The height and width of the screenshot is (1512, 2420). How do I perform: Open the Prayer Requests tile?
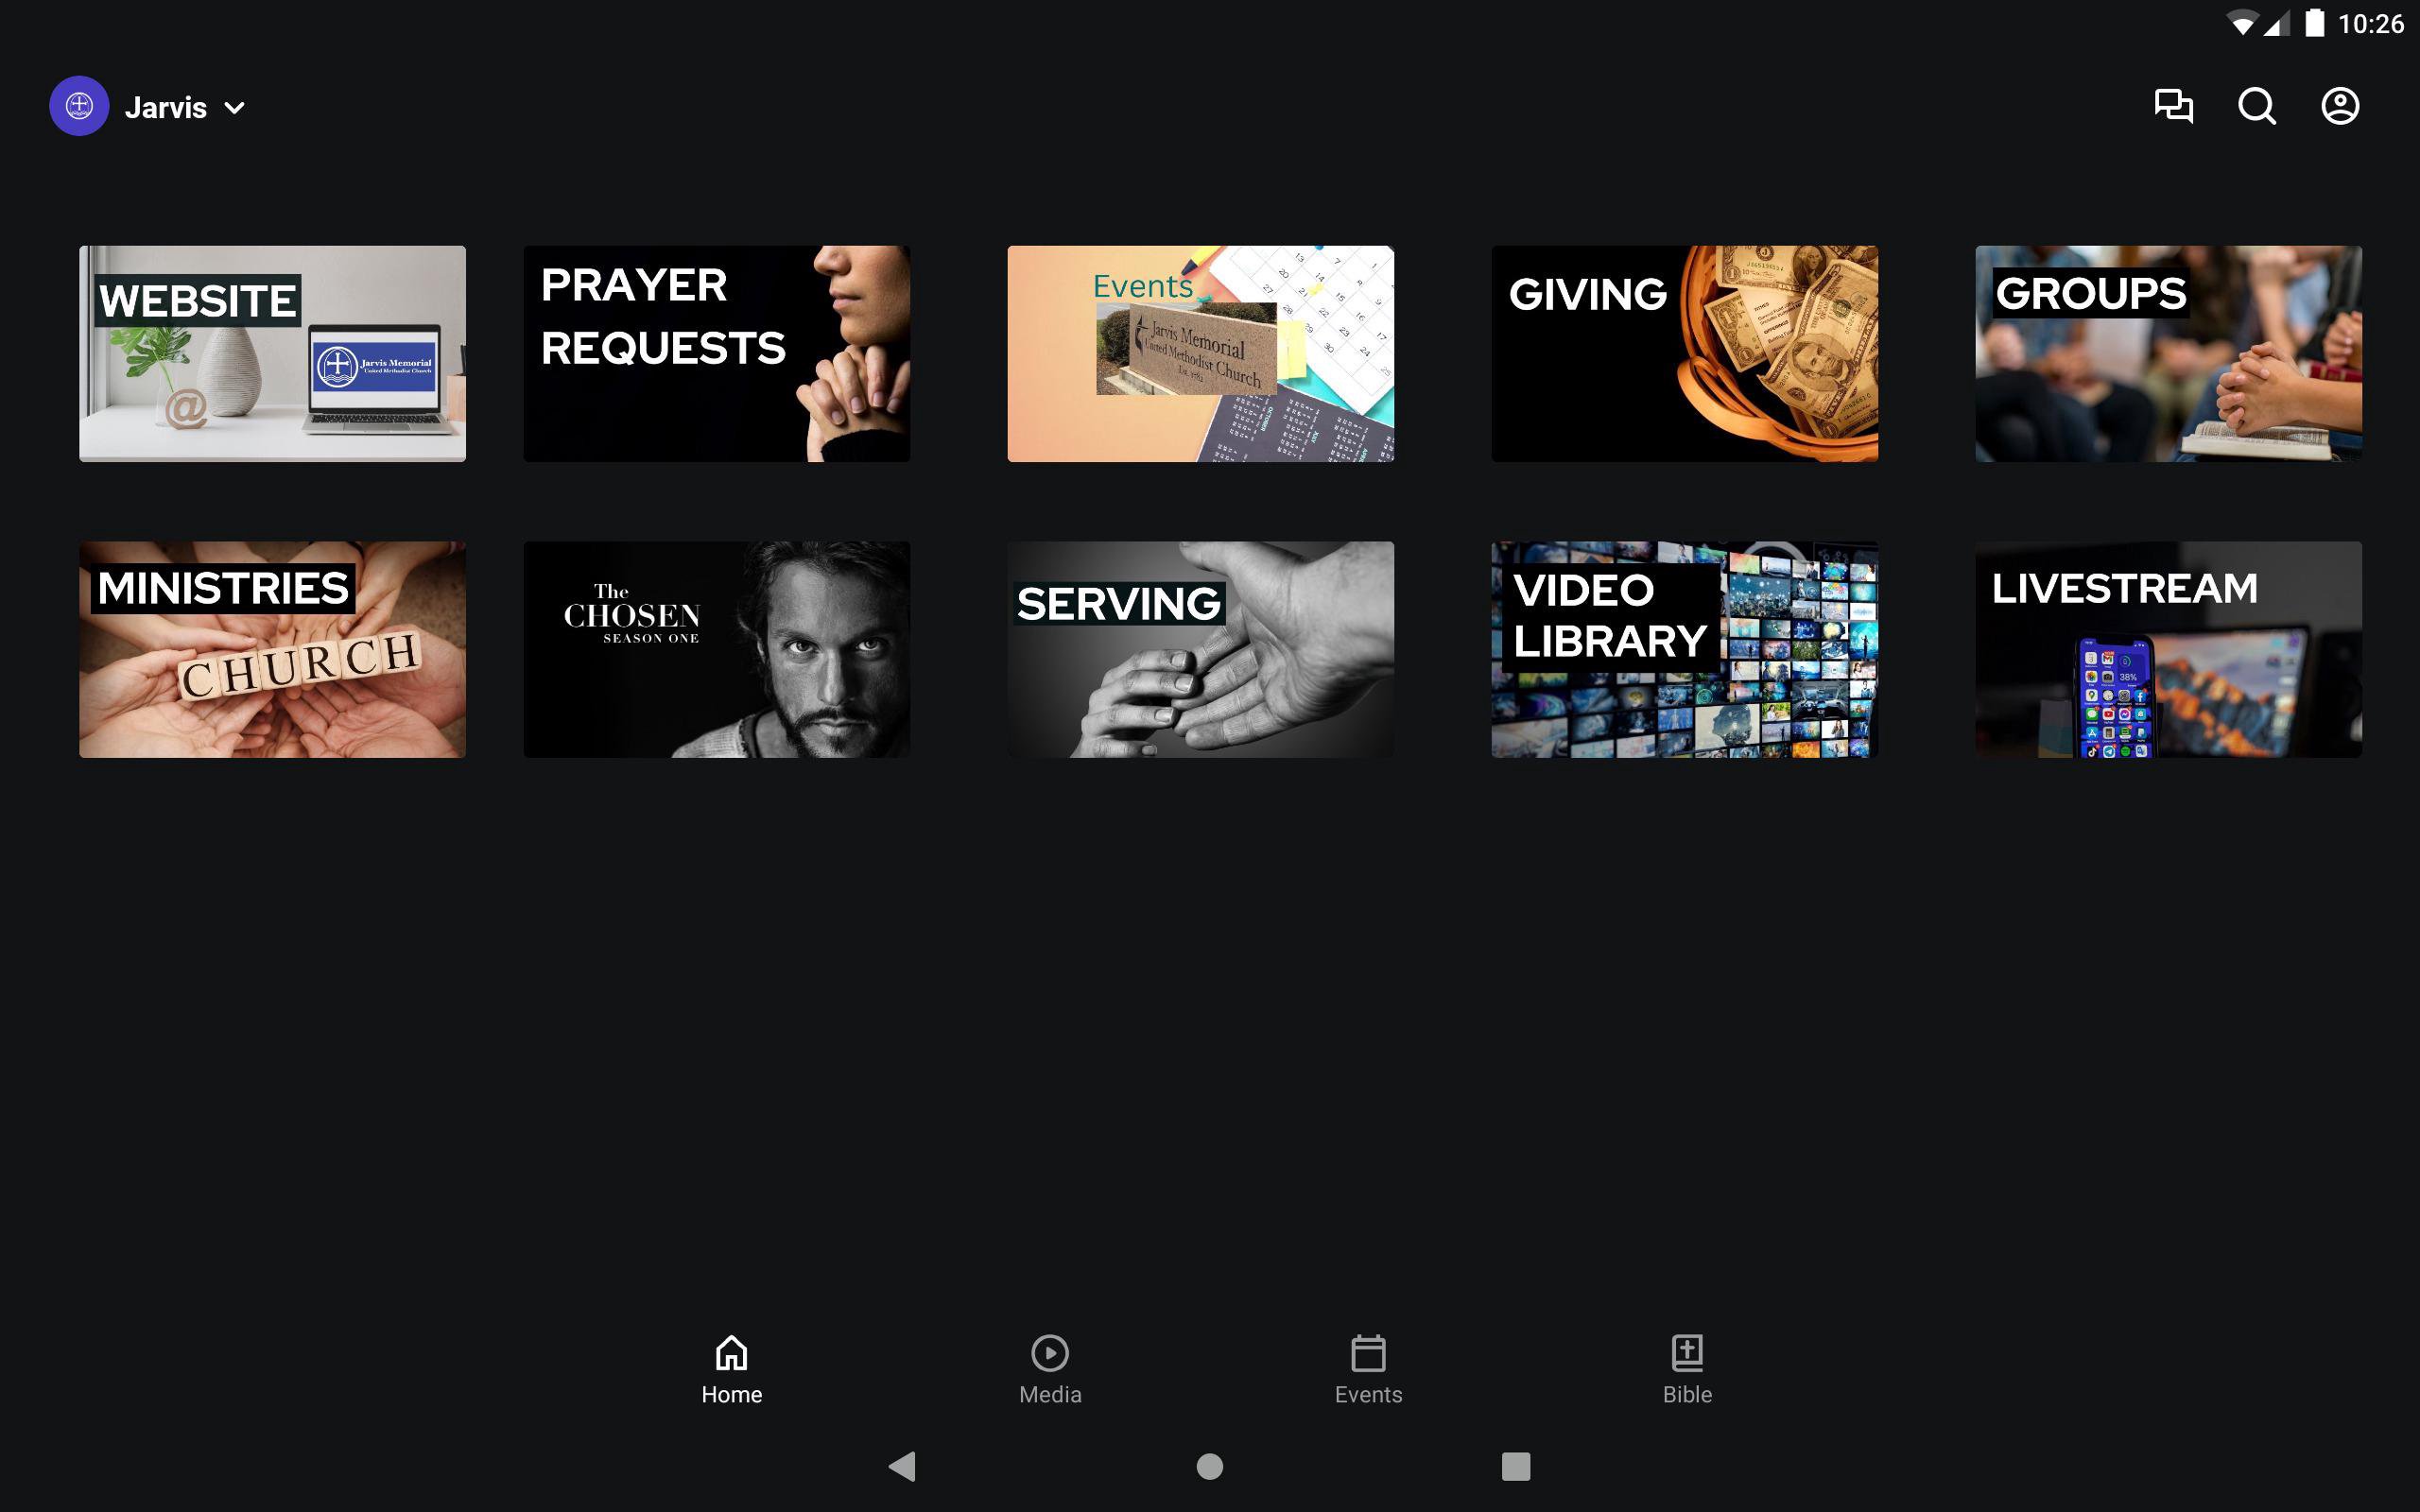pos(716,353)
